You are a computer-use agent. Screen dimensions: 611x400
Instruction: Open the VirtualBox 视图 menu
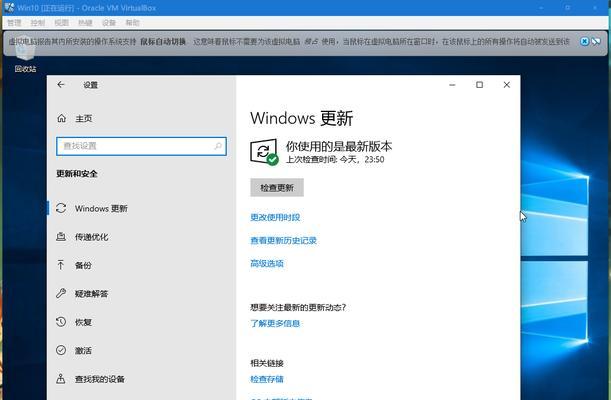click(62, 23)
